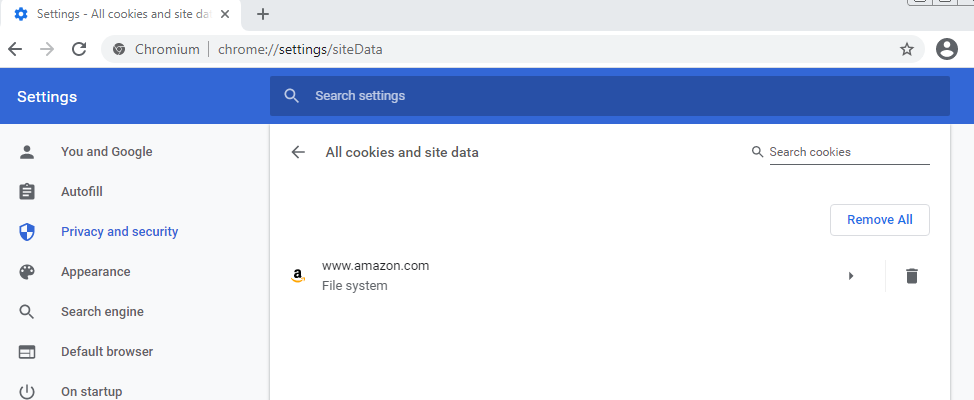Open You and Google section
Image resolution: width=974 pixels, height=400 pixels.
tap(106, 152)
